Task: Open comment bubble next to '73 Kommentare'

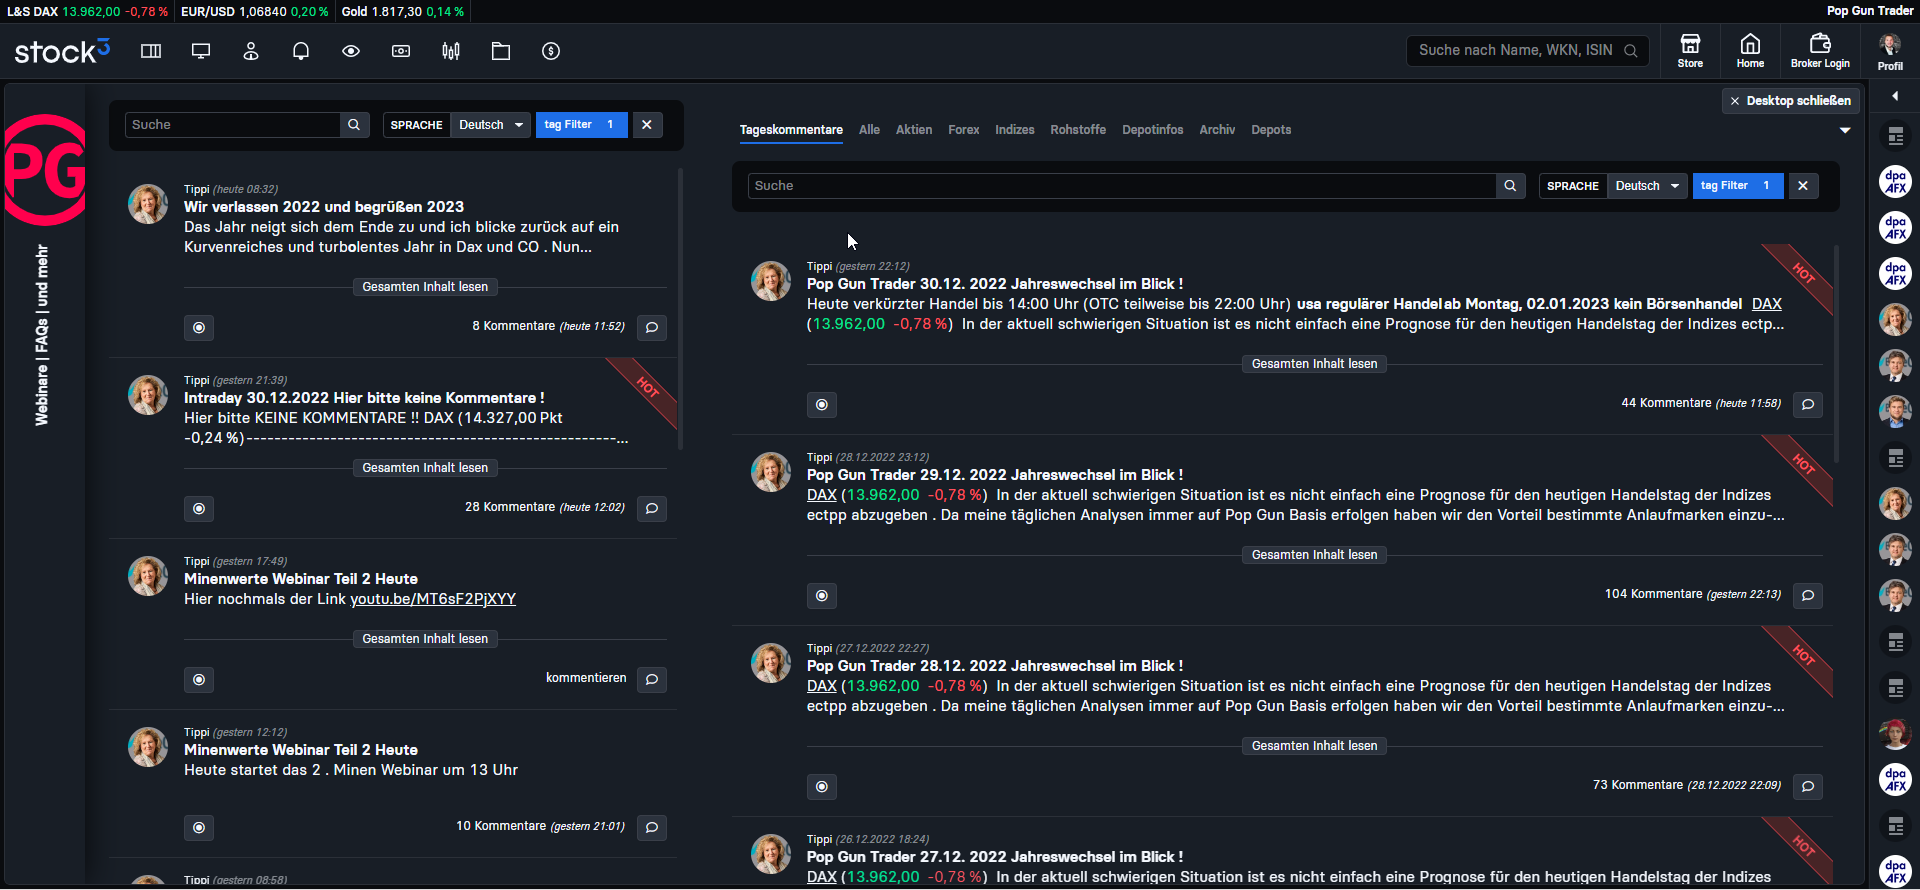Action: point(1808,786)
